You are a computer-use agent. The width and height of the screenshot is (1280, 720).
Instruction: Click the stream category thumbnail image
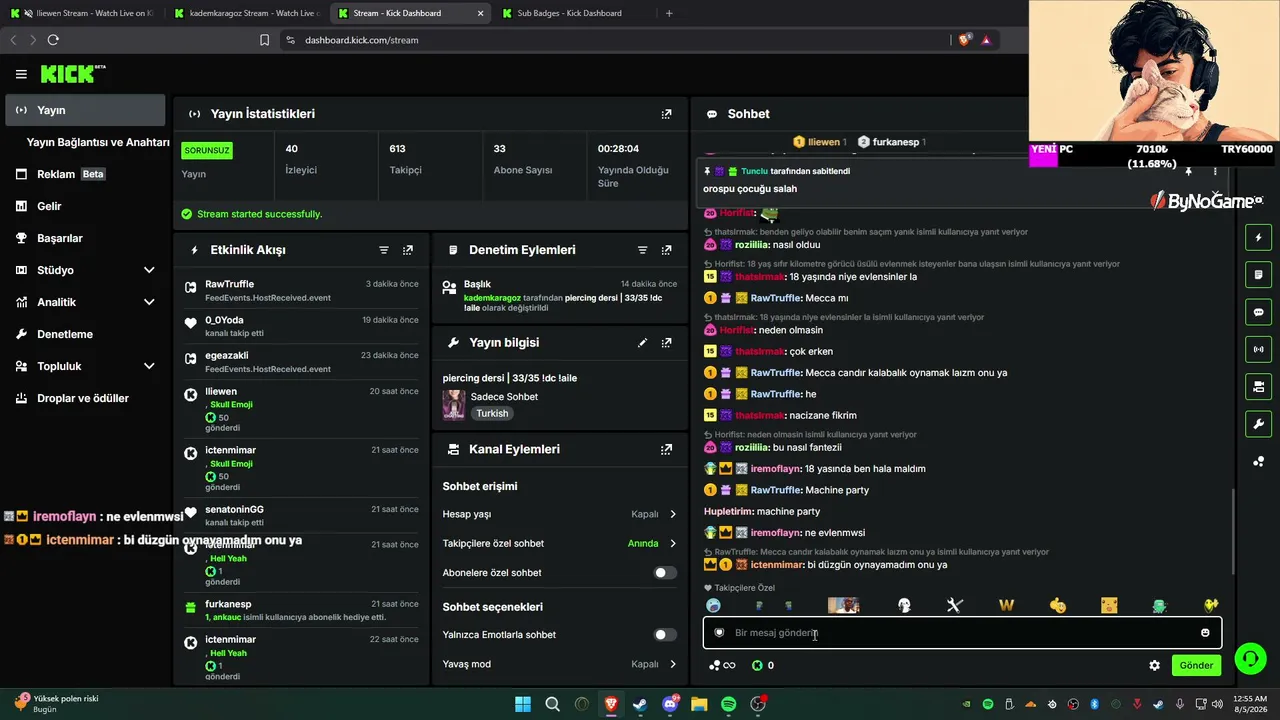click(454, 405)
